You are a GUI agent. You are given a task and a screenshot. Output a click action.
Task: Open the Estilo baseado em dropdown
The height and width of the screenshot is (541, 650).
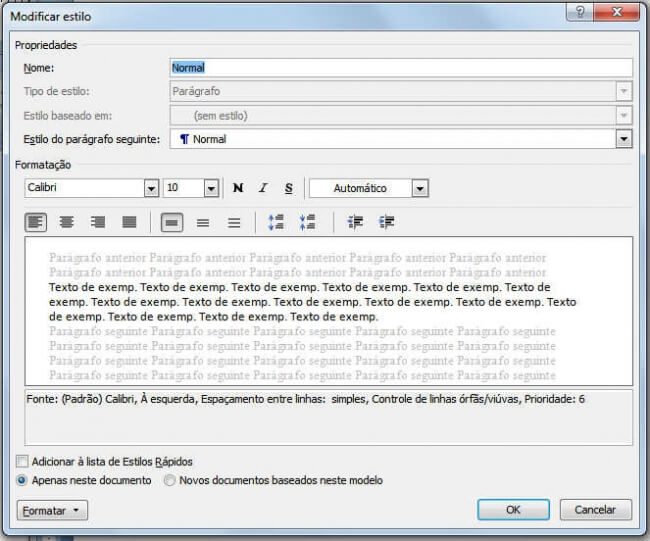point(624,115)
